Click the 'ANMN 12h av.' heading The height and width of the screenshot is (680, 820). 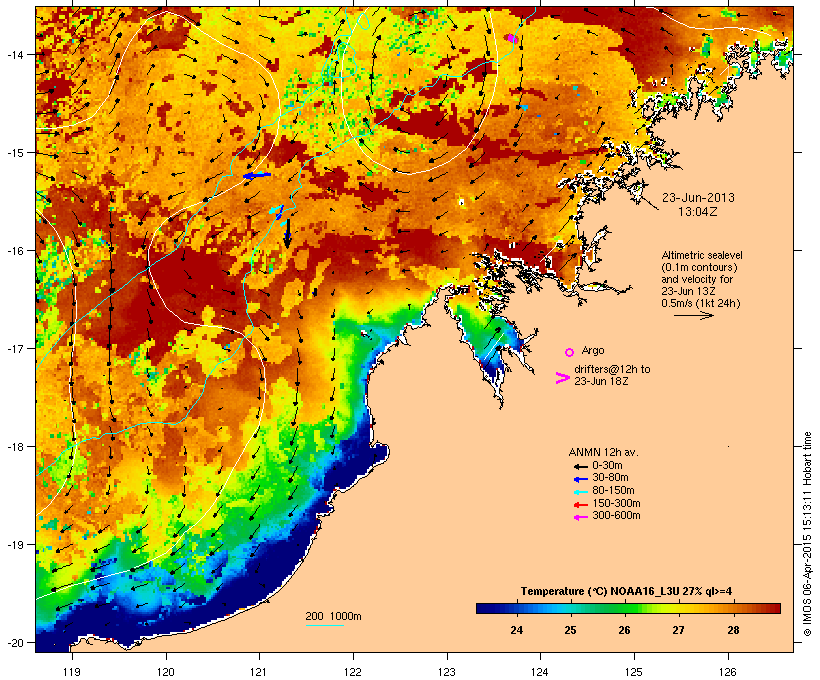pos(603,452)
